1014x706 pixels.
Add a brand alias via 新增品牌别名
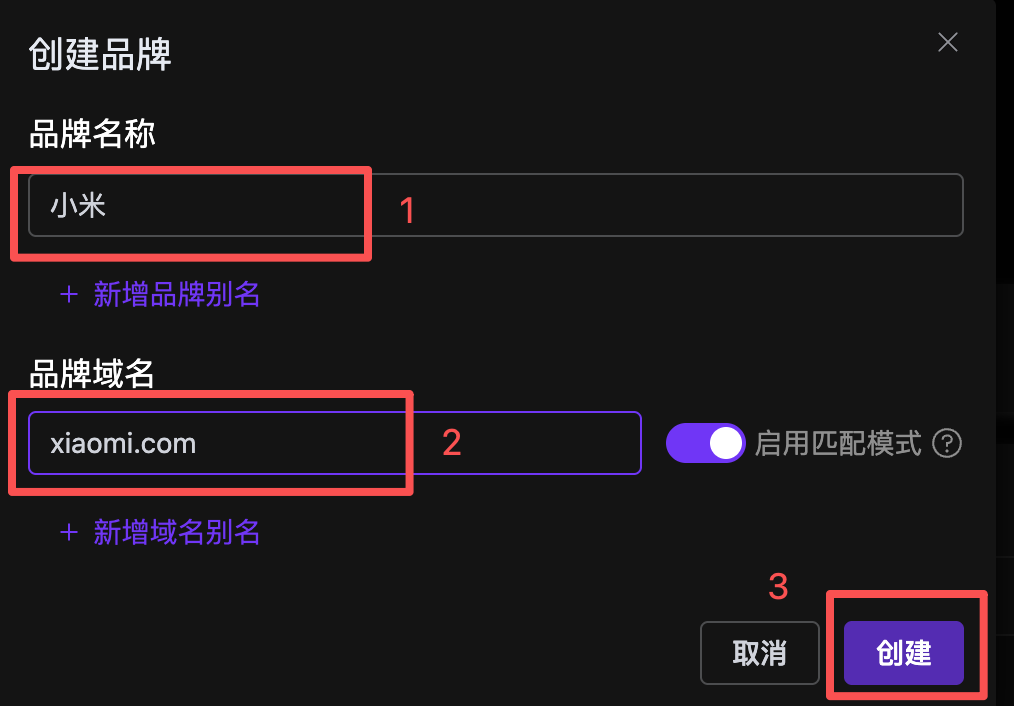point(176,294)
